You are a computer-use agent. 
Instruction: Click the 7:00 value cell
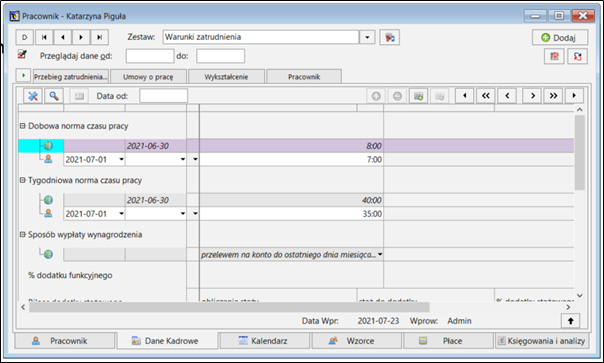(291, 160)
